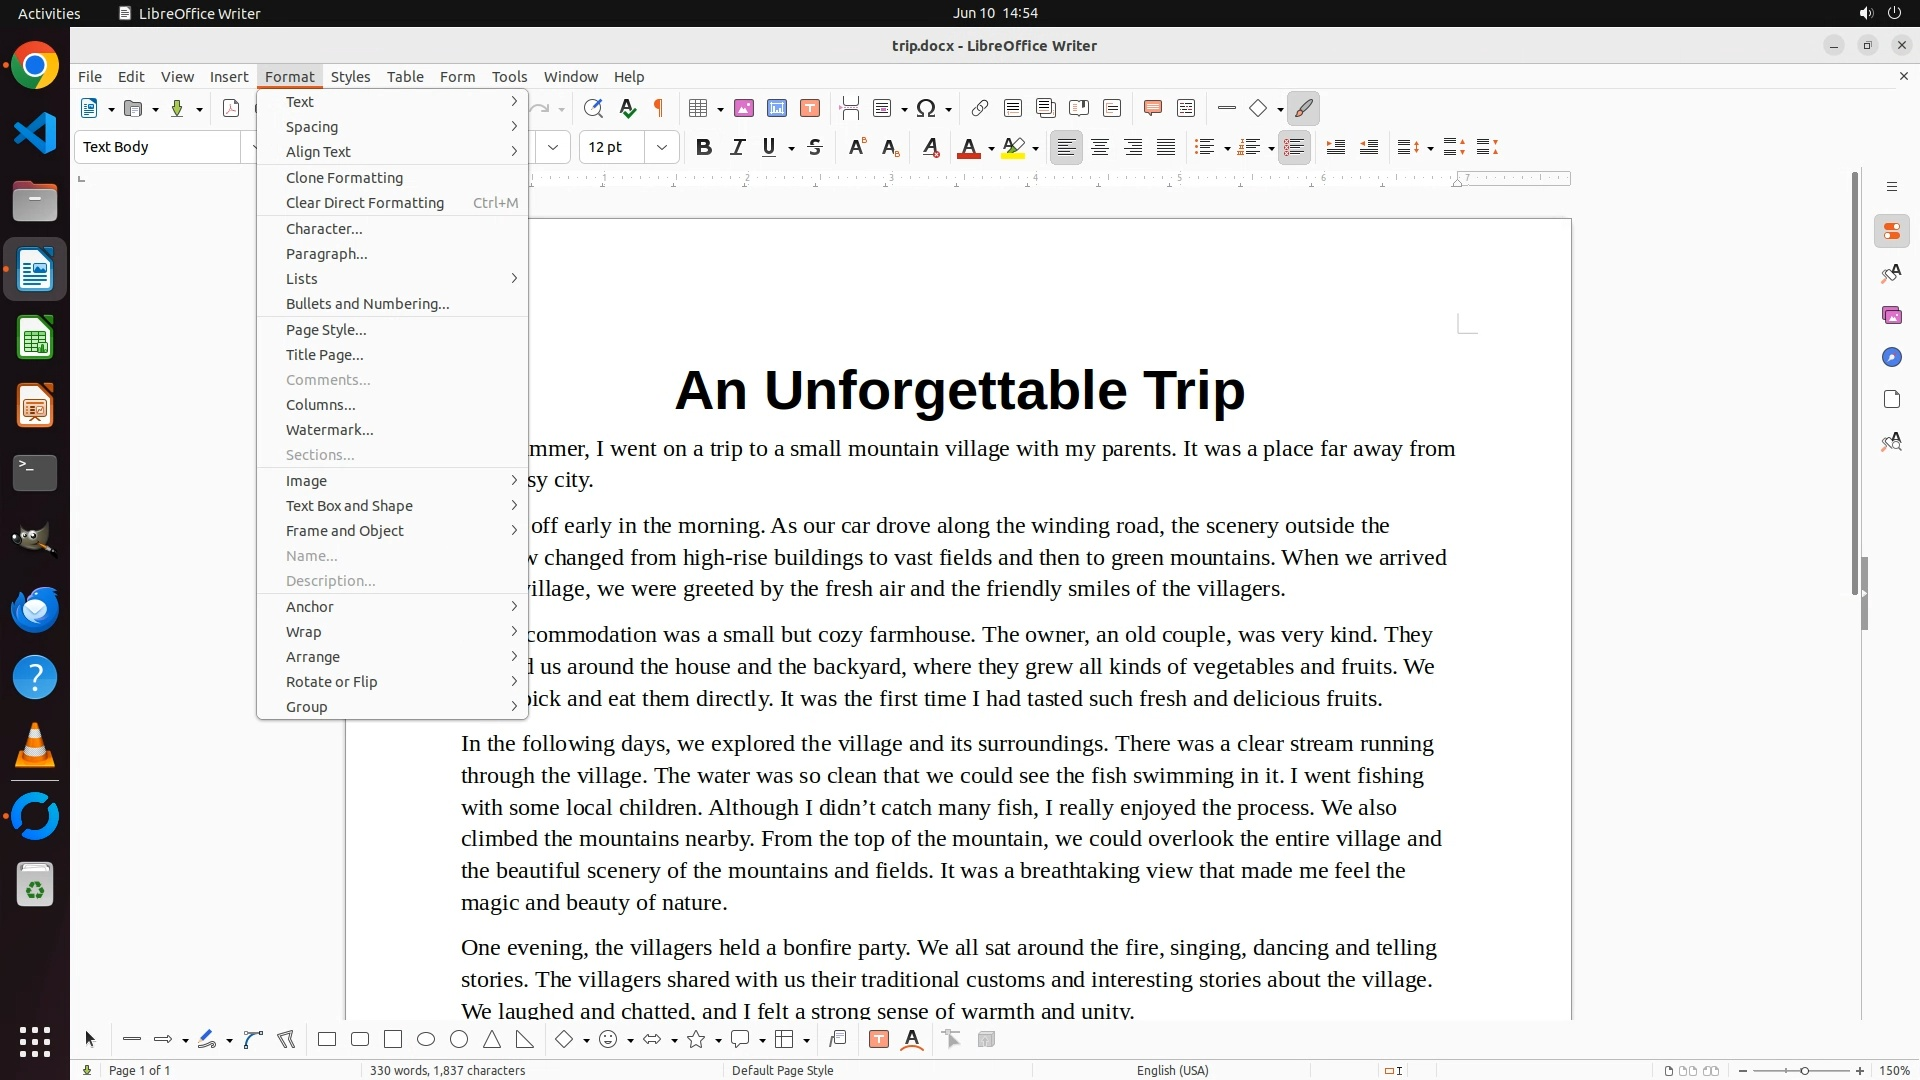
Task: Select Page Style... menu entry
Action: [x=326, y=330]
